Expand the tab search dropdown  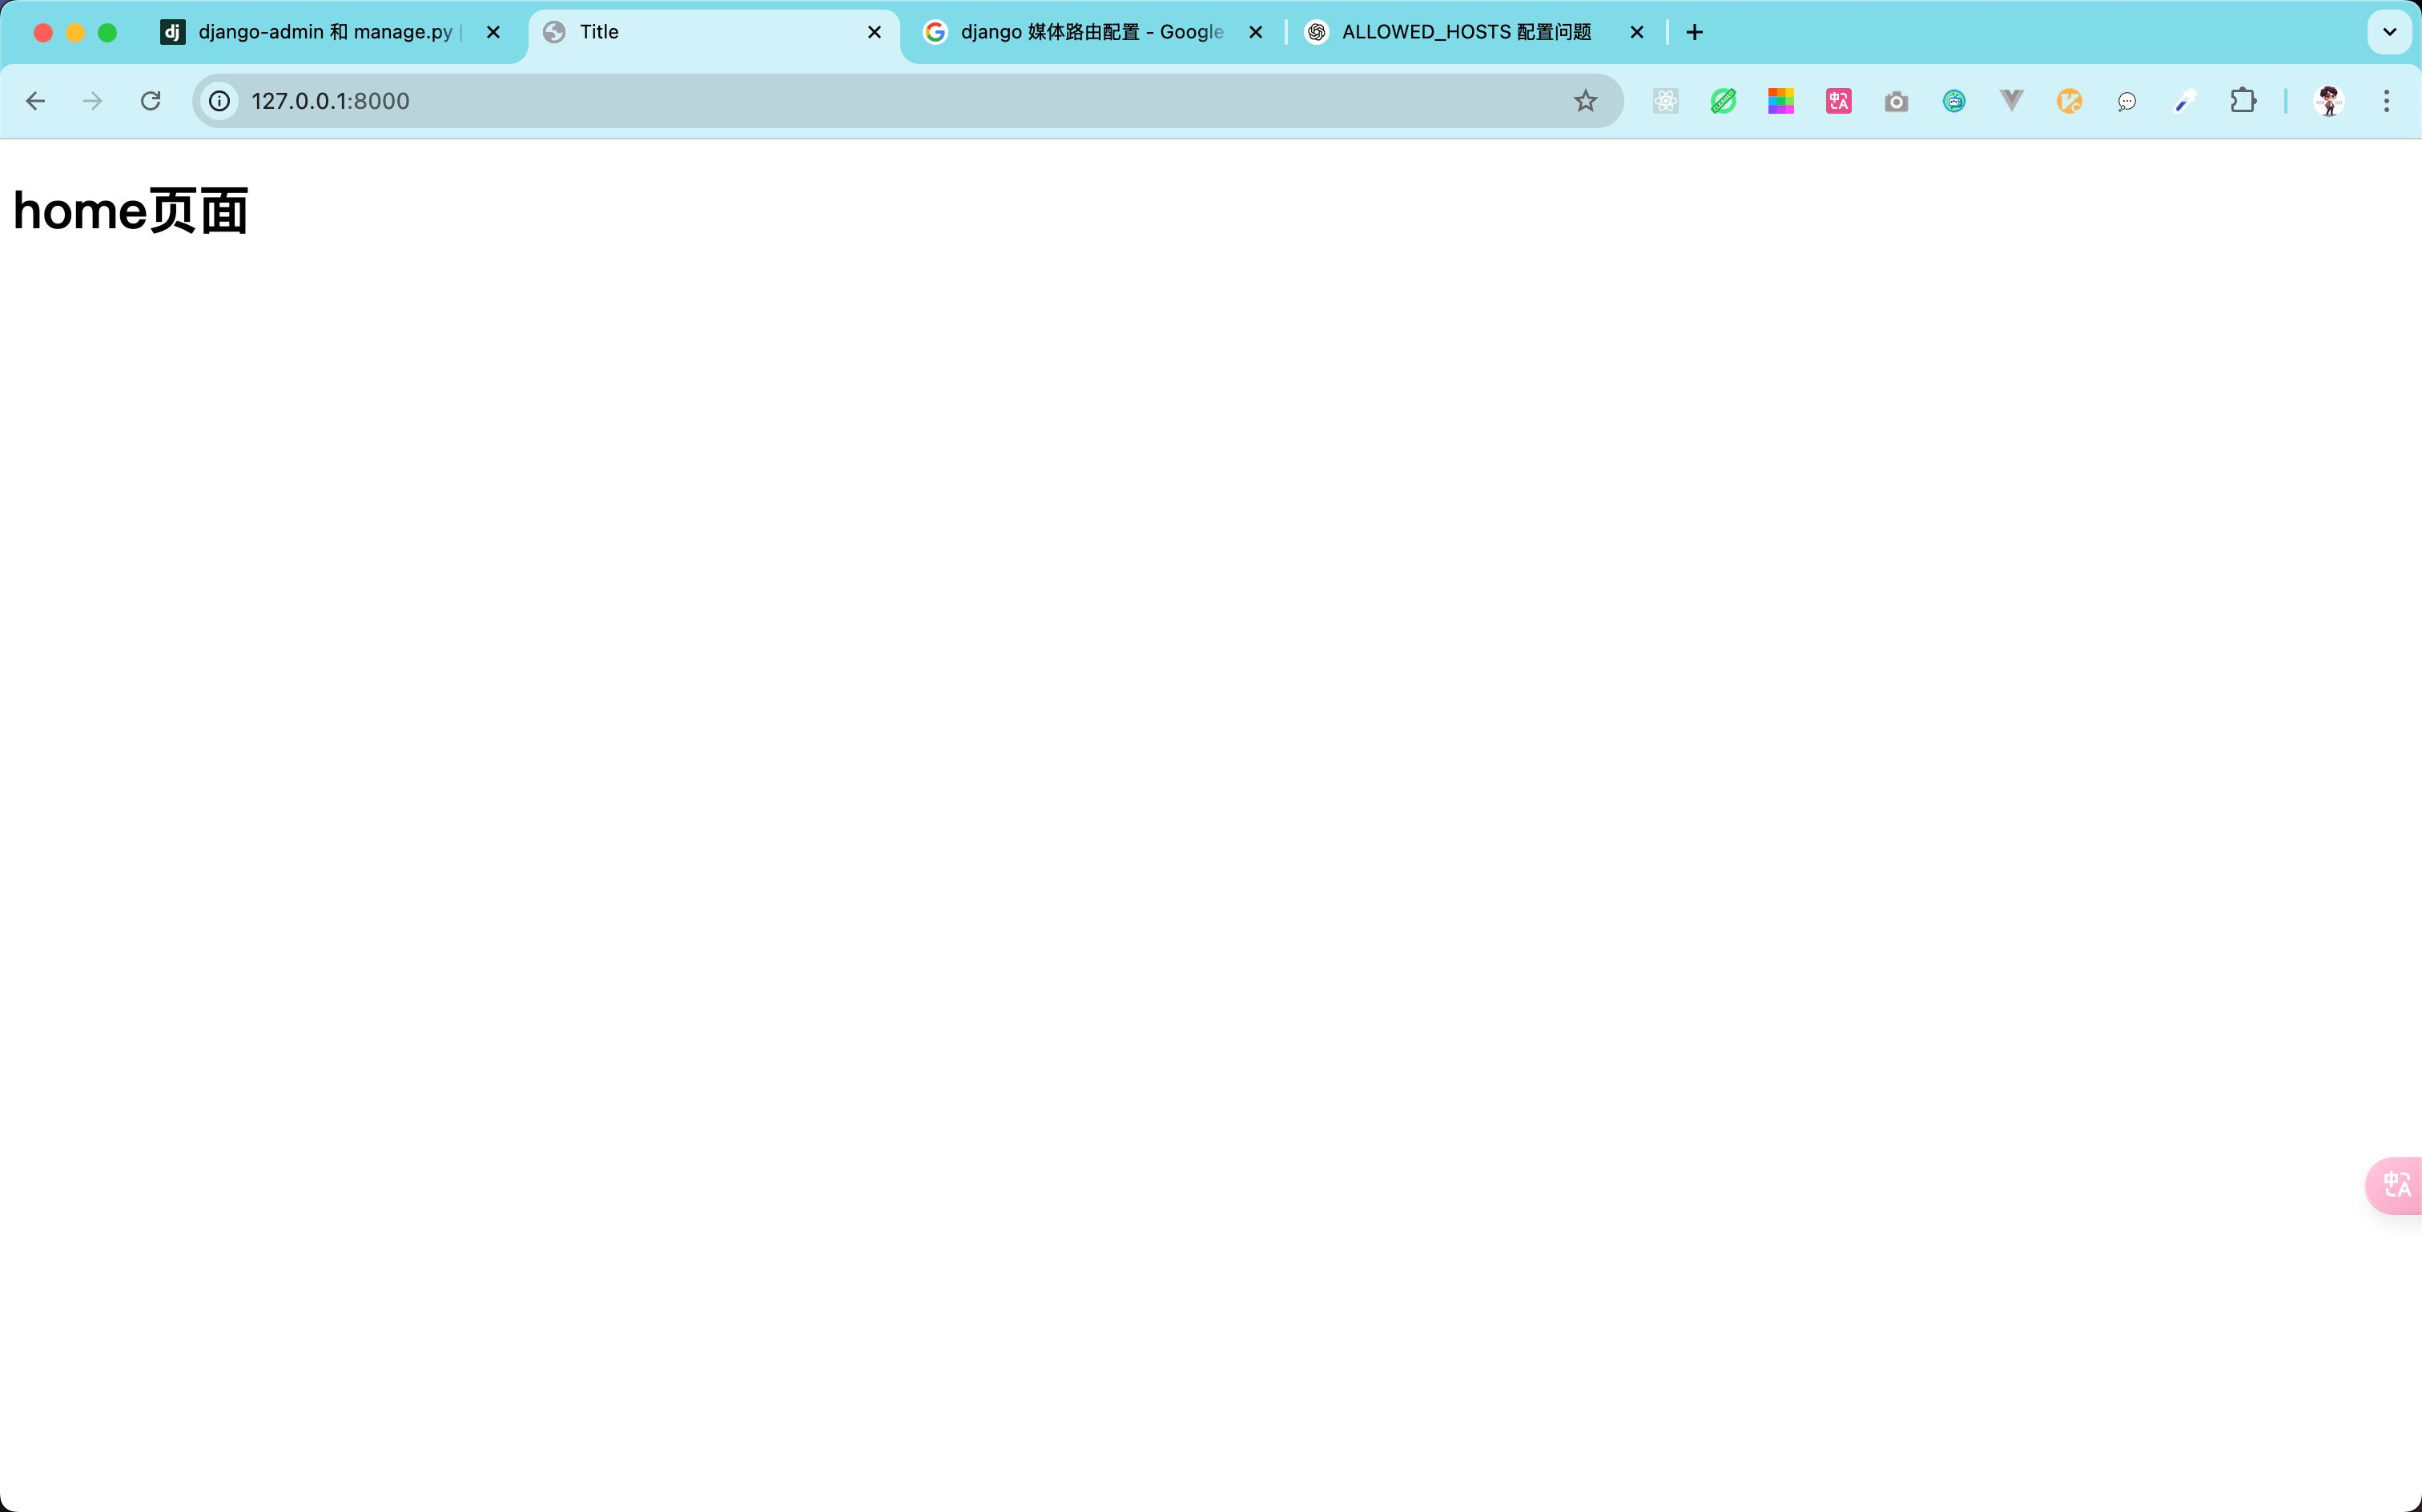click(2390, 32)
